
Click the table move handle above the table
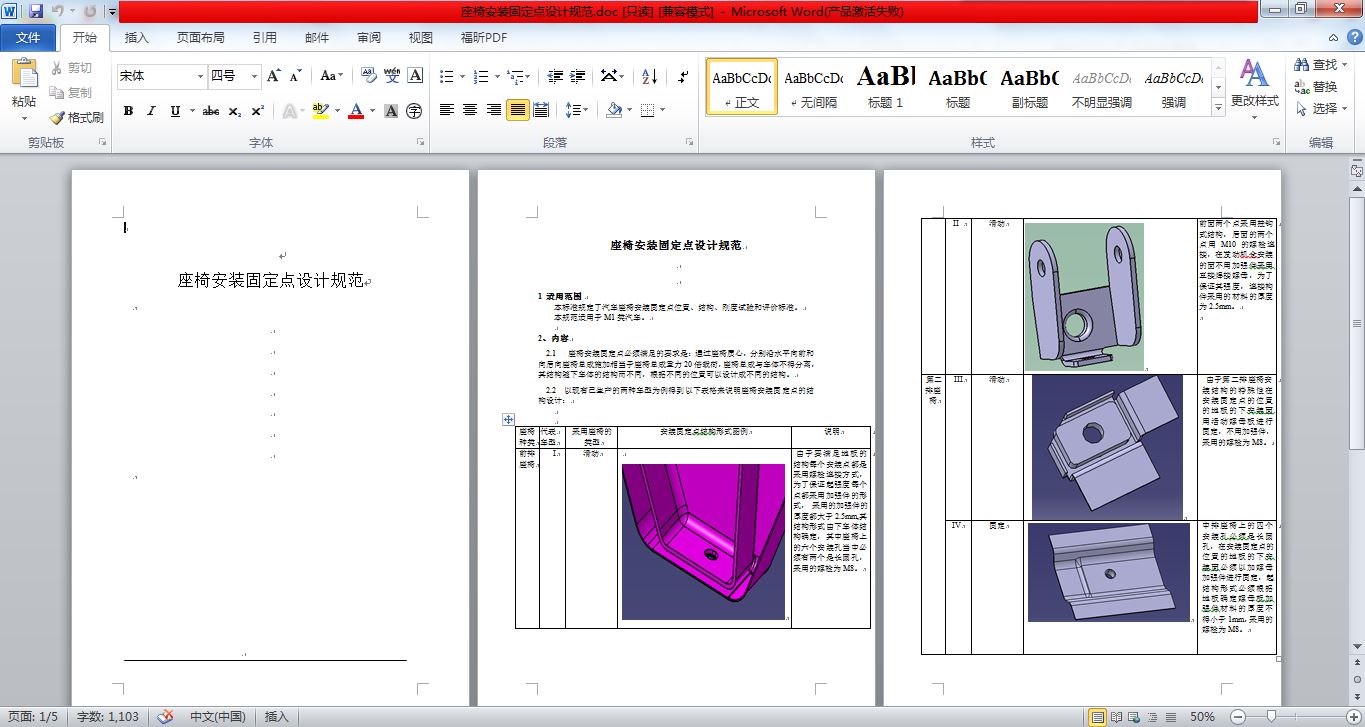point(508,419)
